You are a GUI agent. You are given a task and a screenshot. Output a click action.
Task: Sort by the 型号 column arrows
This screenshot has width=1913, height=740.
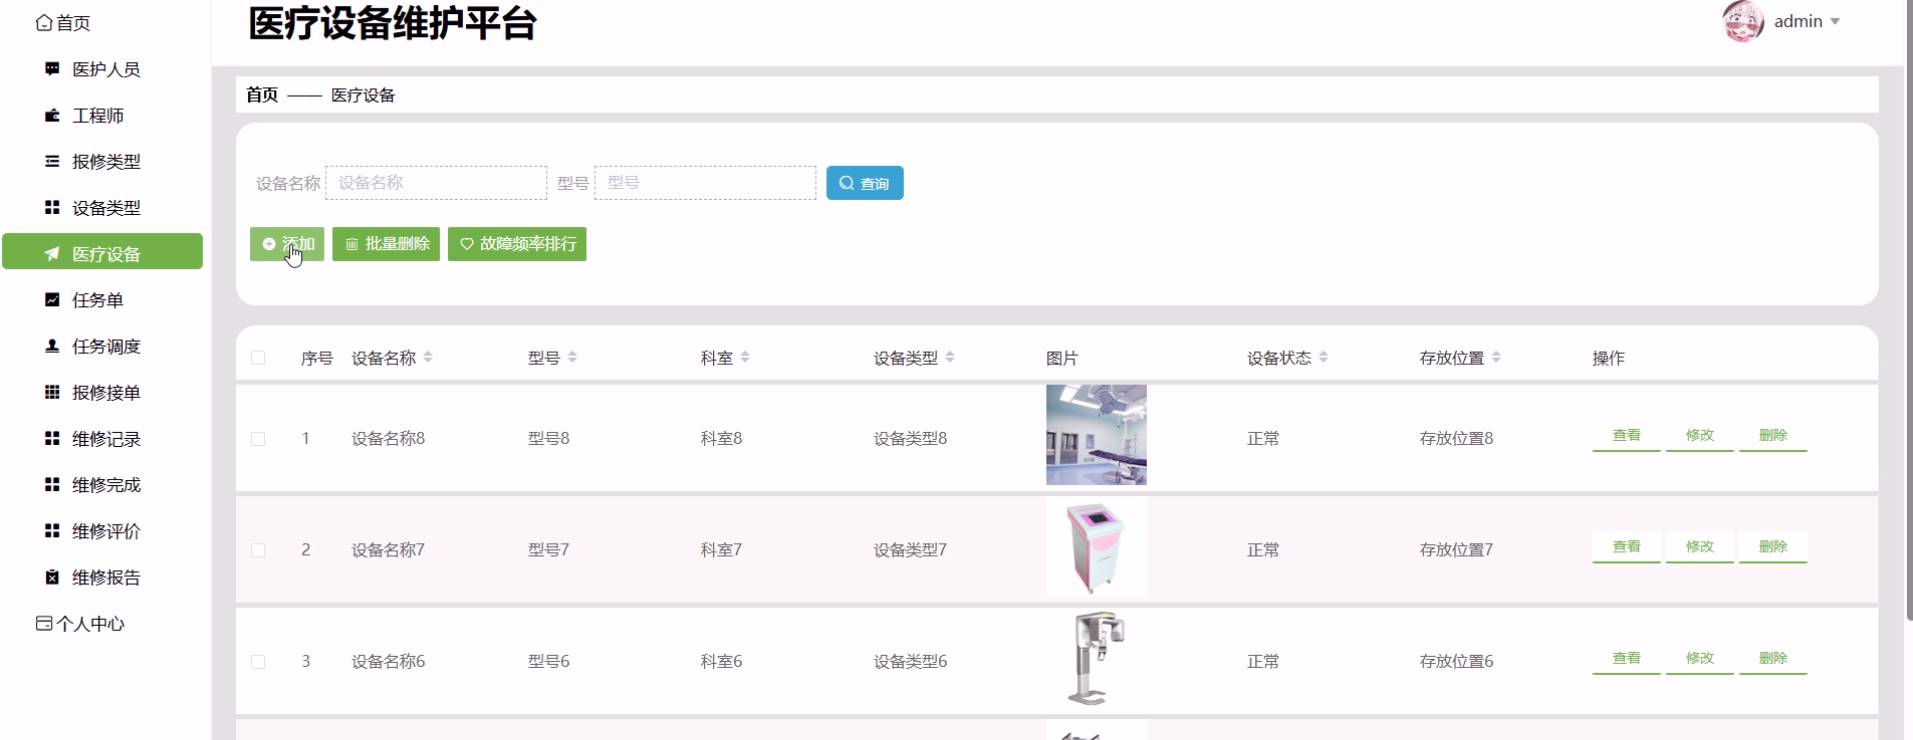coord(572,357)
